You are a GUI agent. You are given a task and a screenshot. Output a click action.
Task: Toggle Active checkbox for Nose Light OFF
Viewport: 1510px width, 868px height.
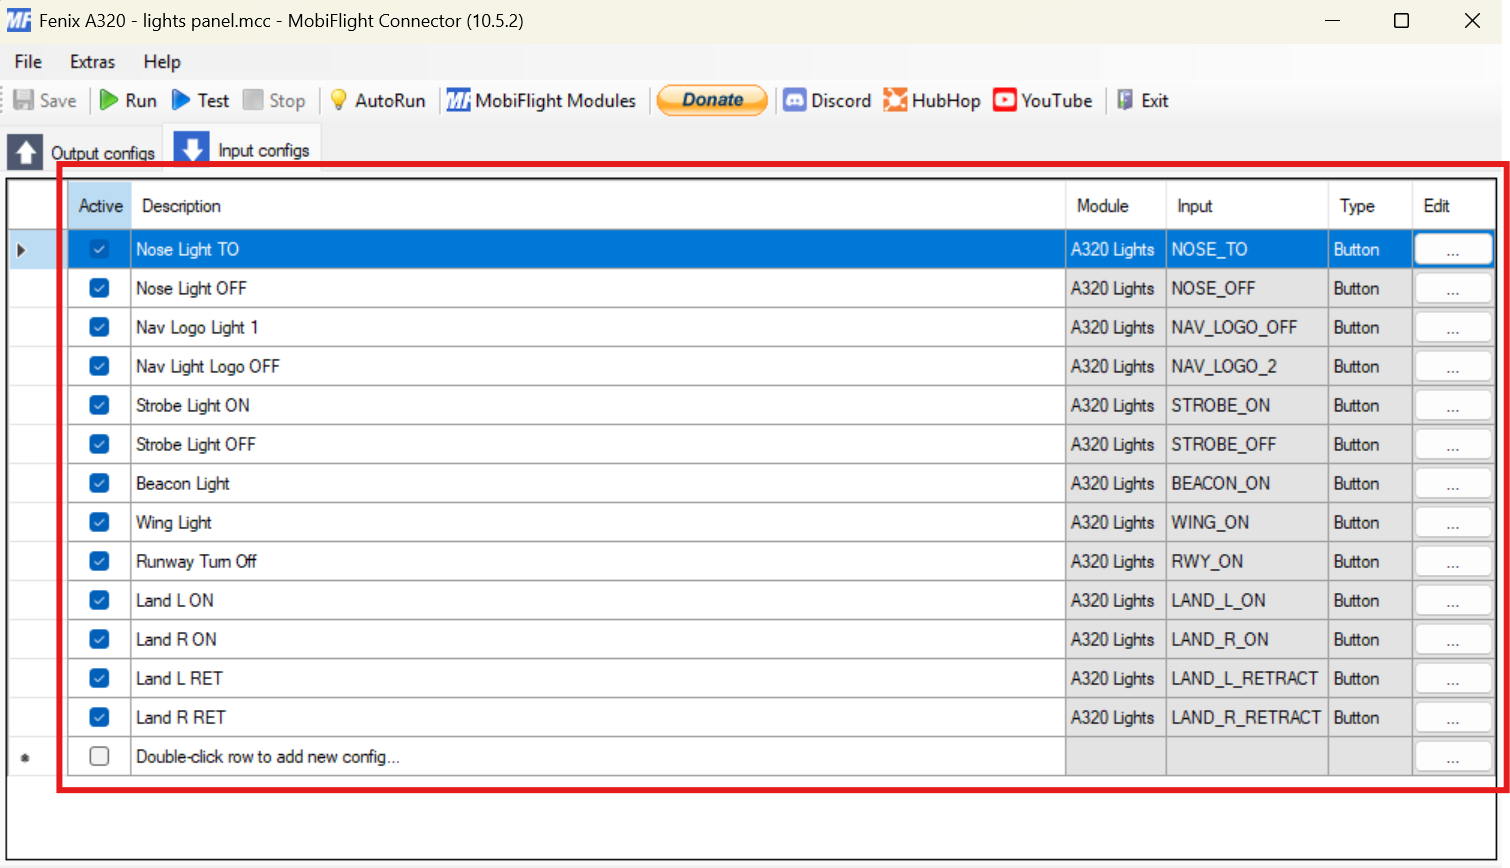[99, 288]
